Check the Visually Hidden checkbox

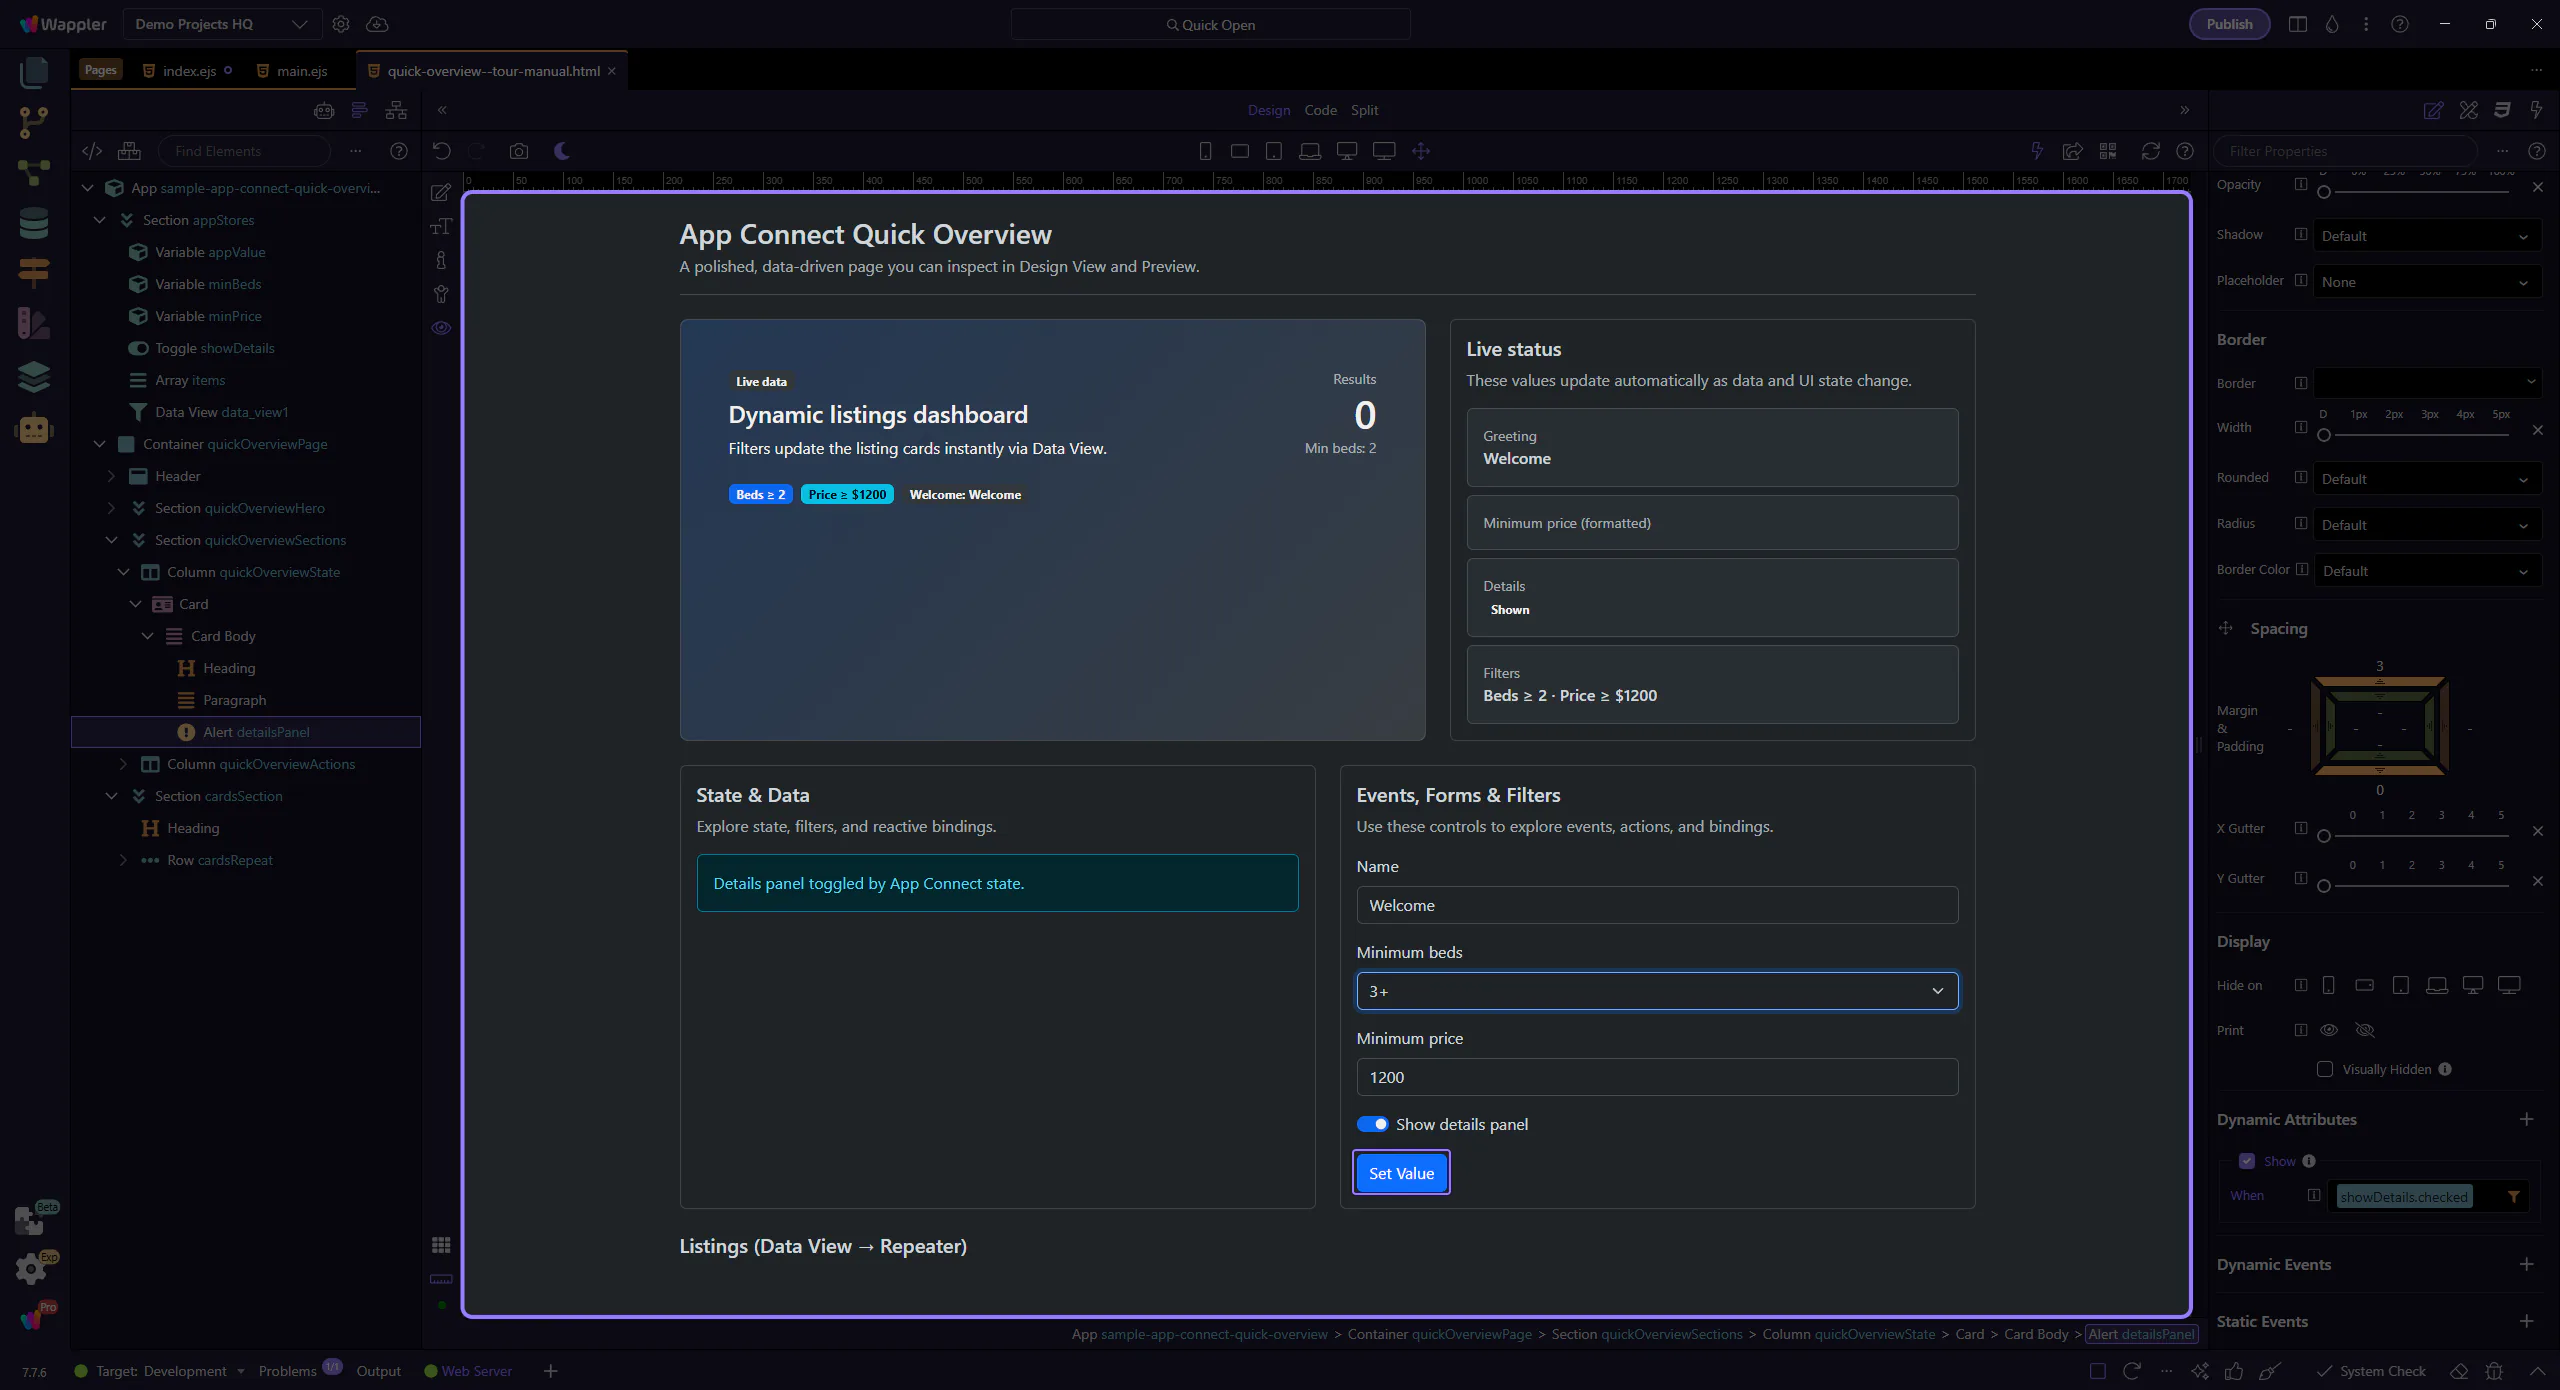click(x=2325, y=1069)
